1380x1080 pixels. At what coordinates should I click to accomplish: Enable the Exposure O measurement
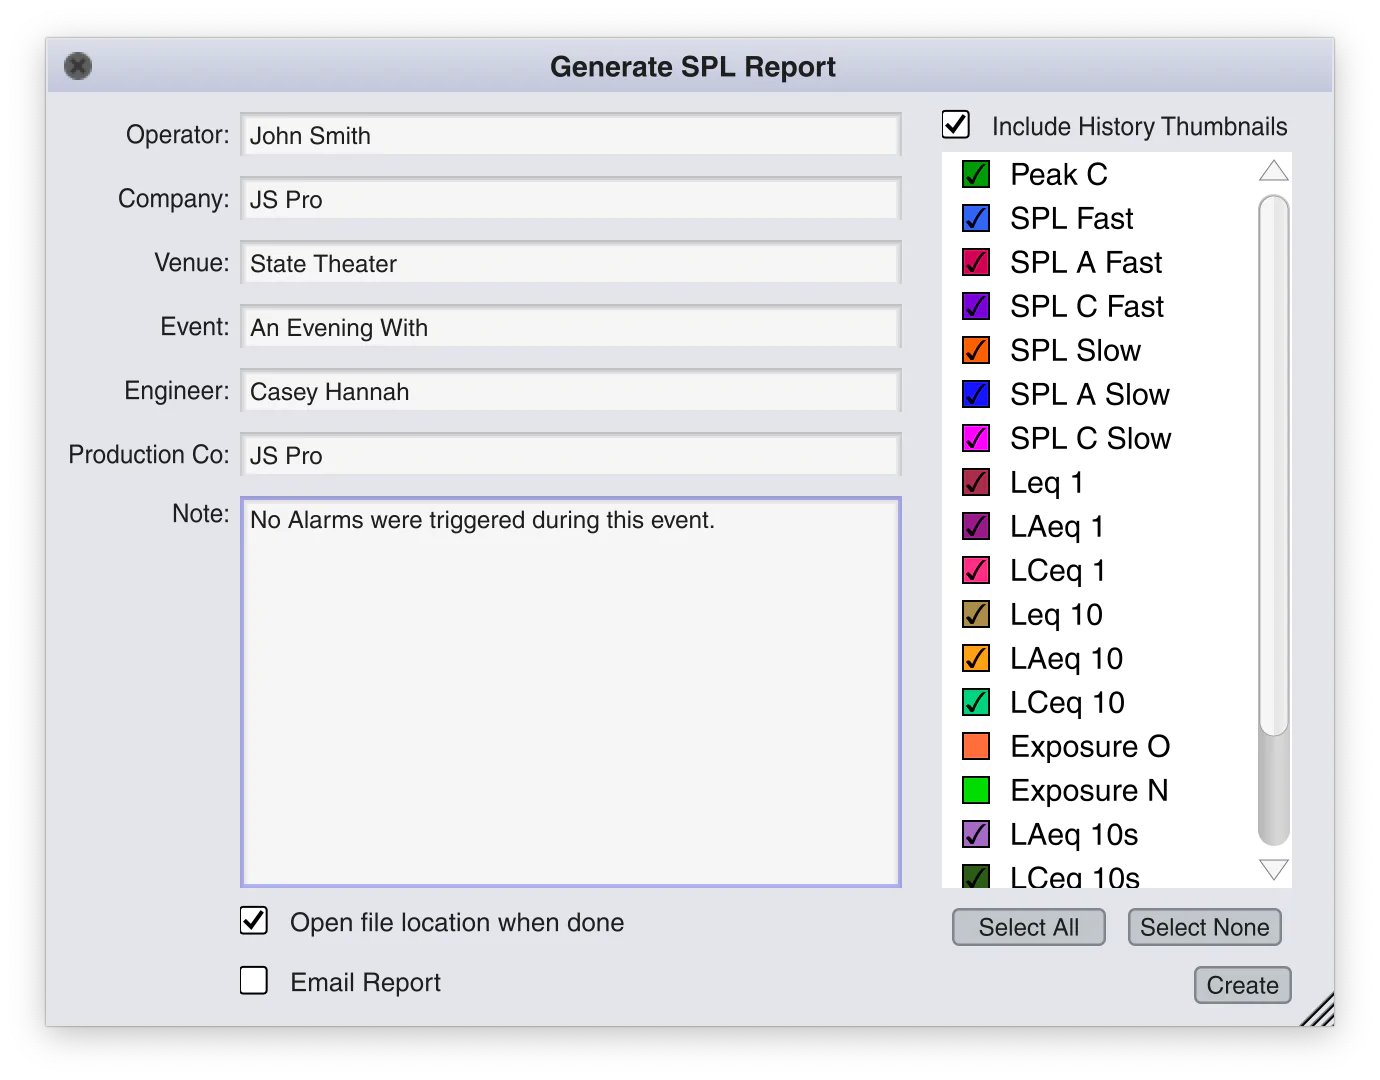pos(975,746)
